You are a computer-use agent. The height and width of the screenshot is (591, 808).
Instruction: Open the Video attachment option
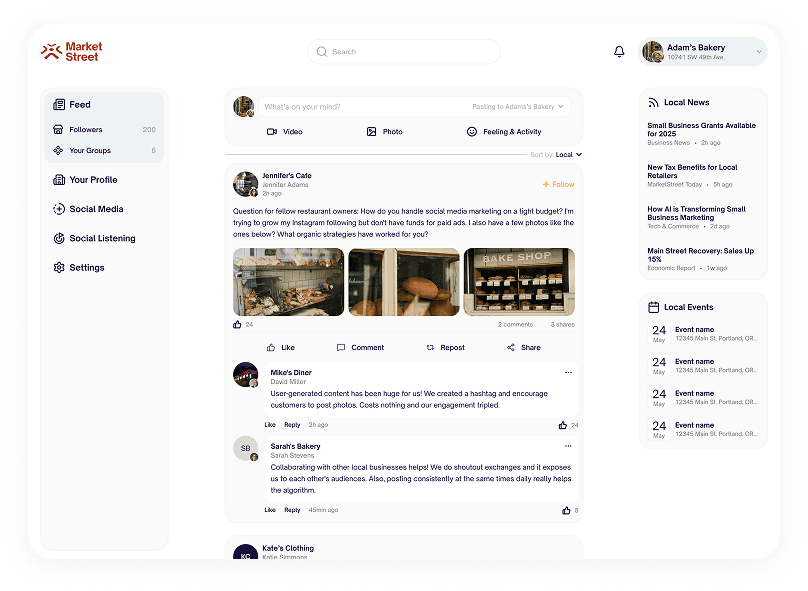point(286,131)
